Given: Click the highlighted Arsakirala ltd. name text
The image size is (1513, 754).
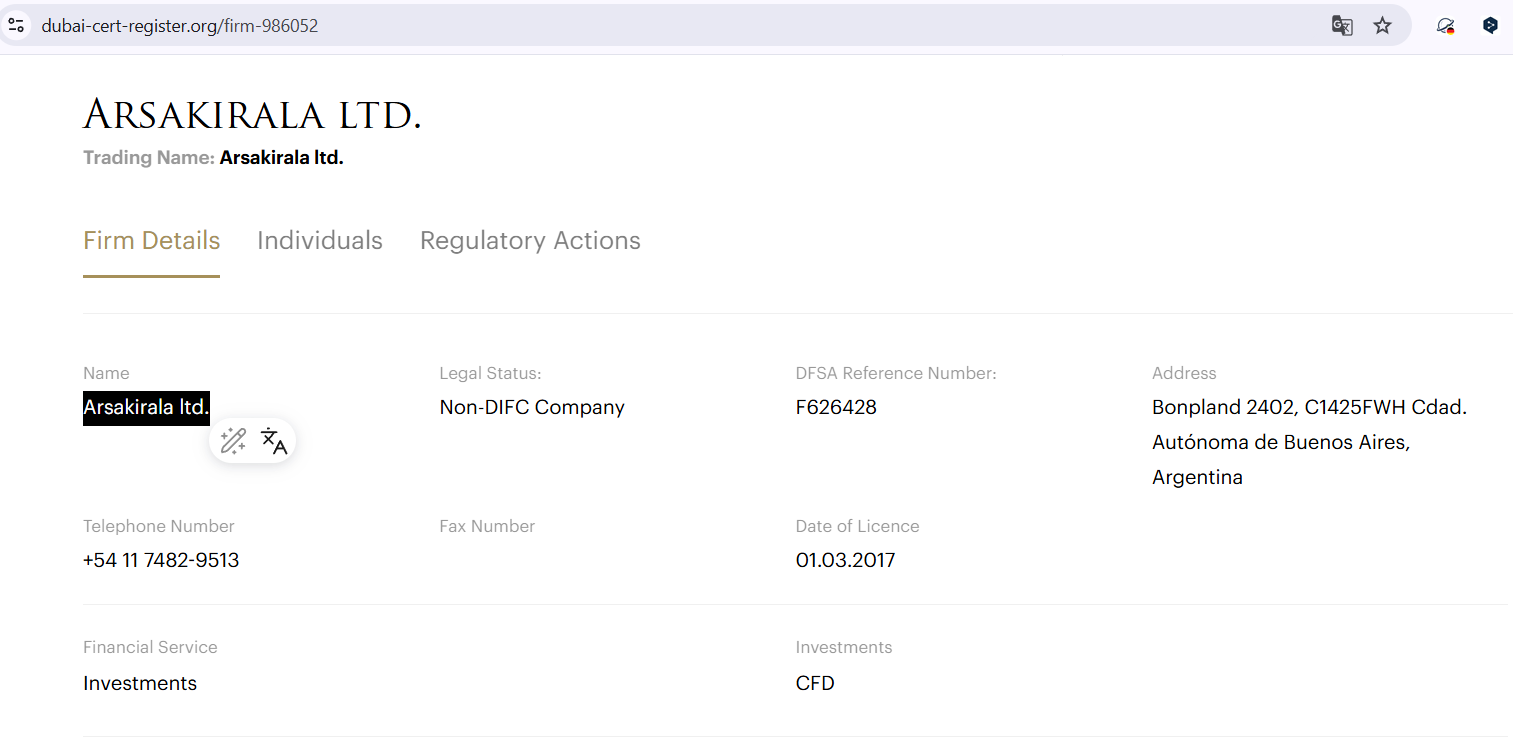Looking at the screenshot, I should pyautogui.click(x=146, y=408).
